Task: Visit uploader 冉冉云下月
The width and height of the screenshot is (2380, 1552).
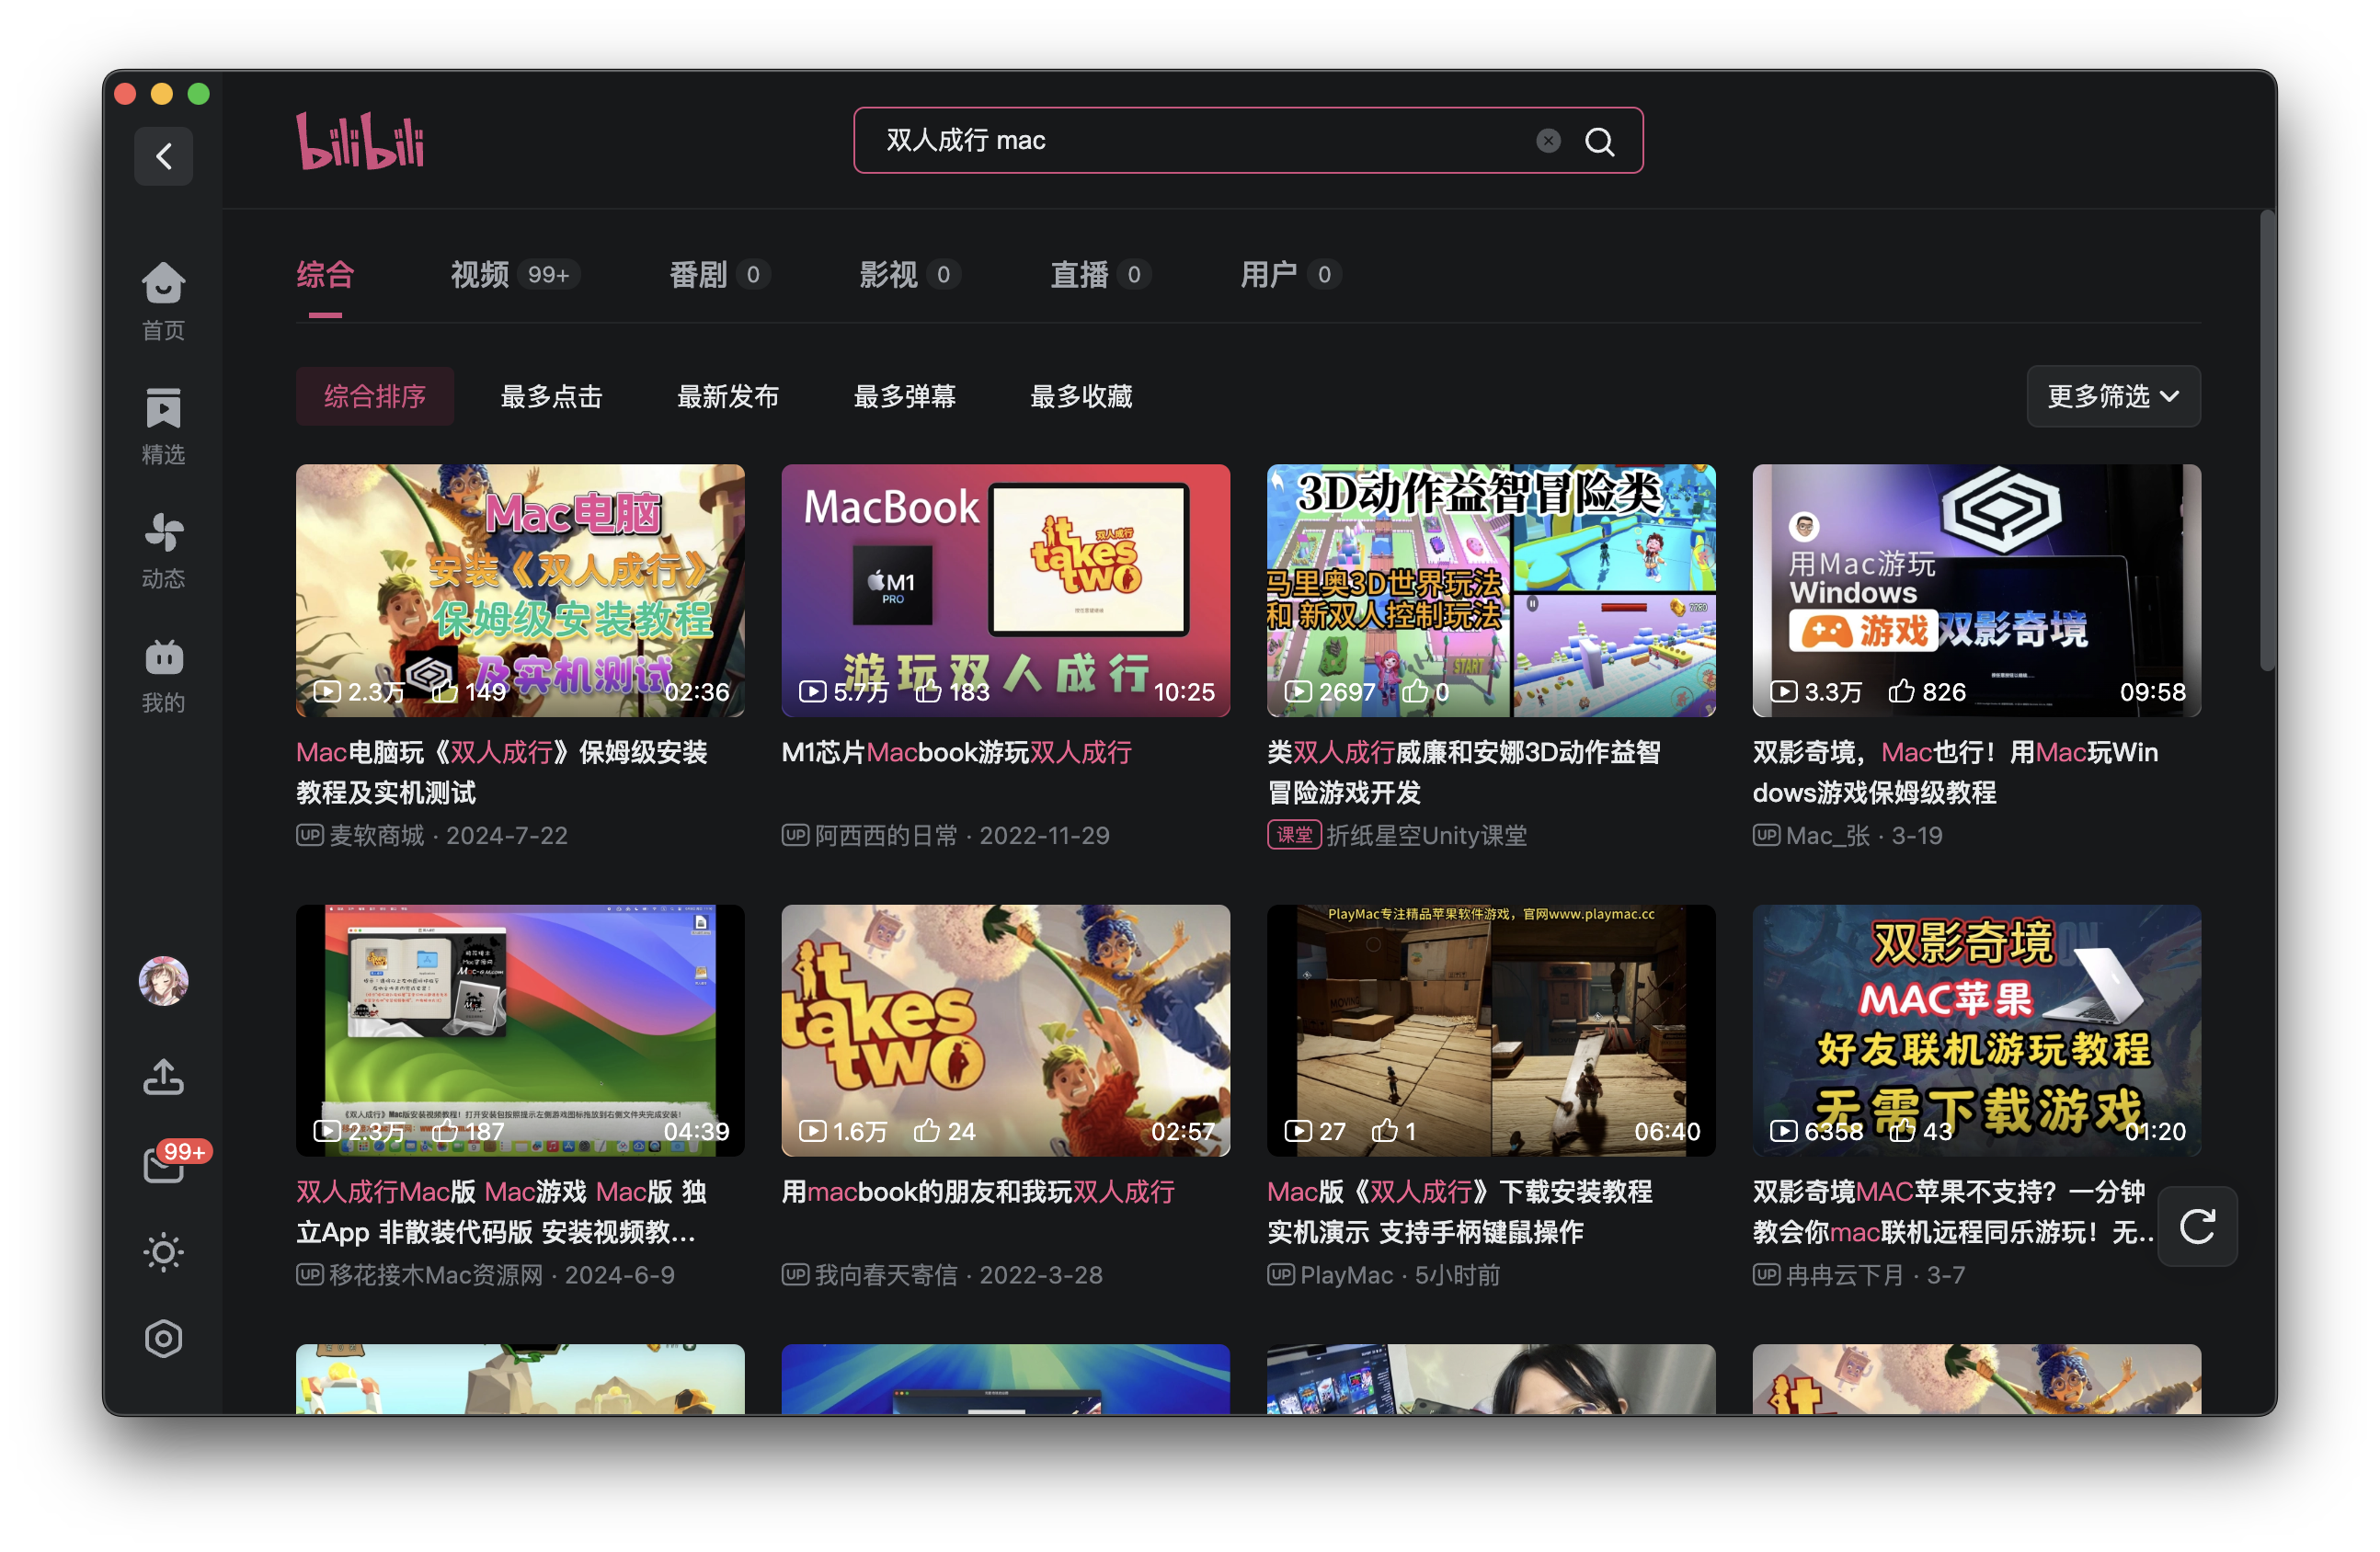Action: 1845,1275
